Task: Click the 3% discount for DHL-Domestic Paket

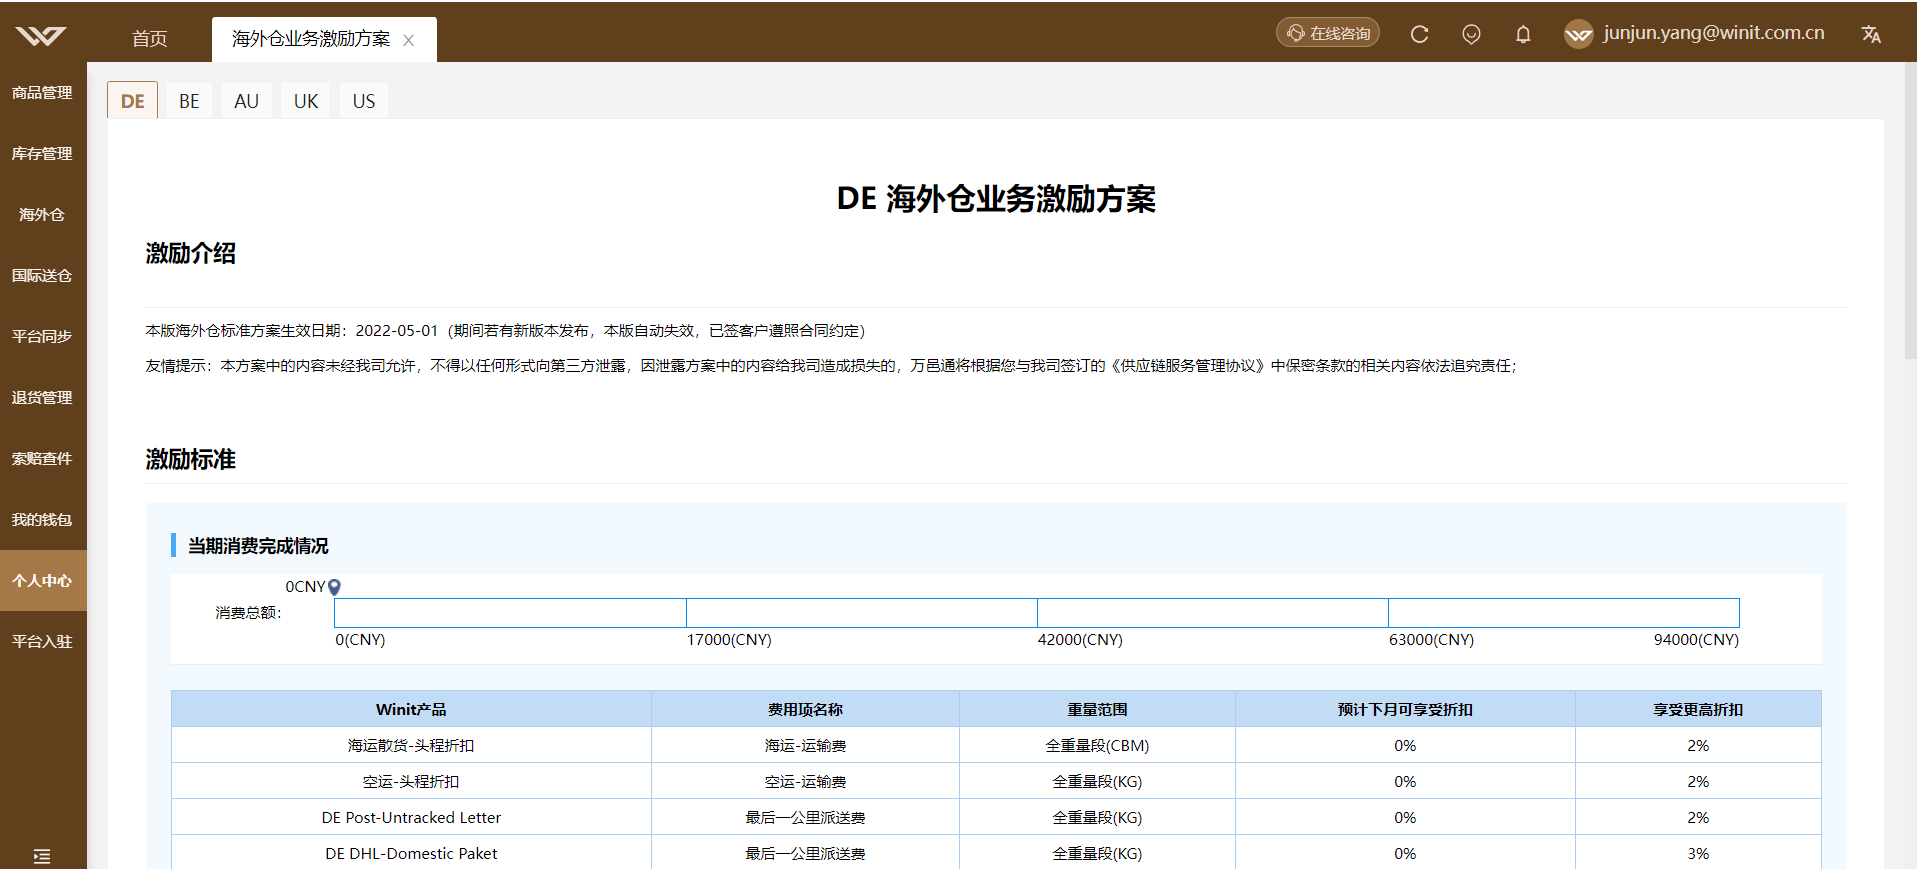Action: click(x=1698, y=854)
